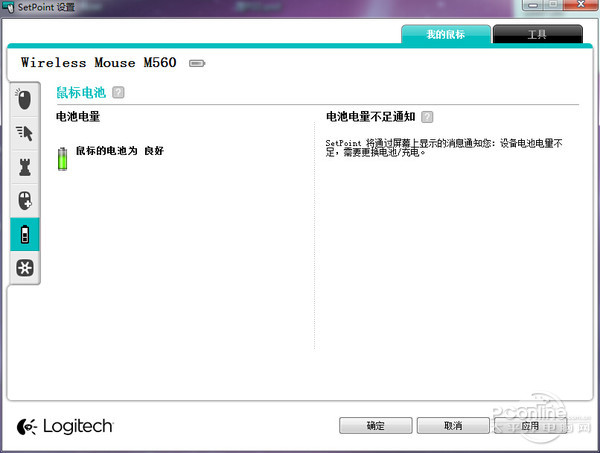This screenshot has width=600, height=453.
Task: Click the Wireless Mouse M560 device title
Action: pos(99,63)
